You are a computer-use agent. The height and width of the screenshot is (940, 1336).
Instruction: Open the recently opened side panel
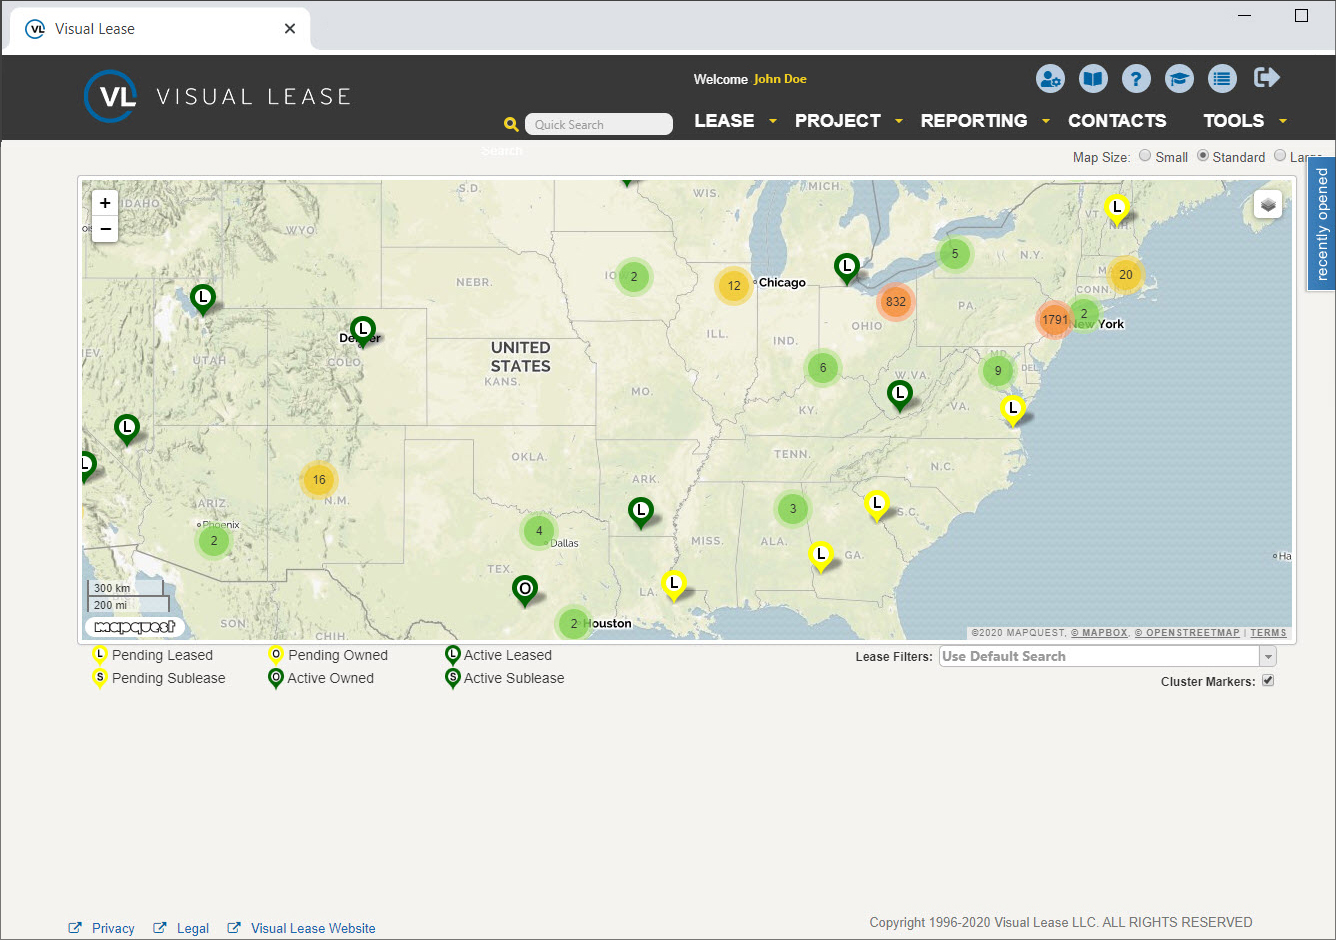pyautogui.click(x=1322, y=224)
